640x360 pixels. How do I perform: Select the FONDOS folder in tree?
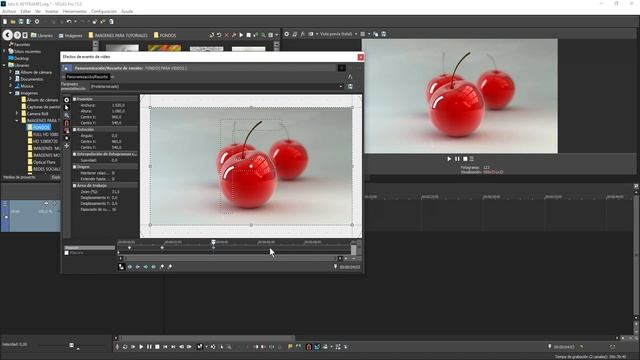pyautogui.click(x=39, y=127)
